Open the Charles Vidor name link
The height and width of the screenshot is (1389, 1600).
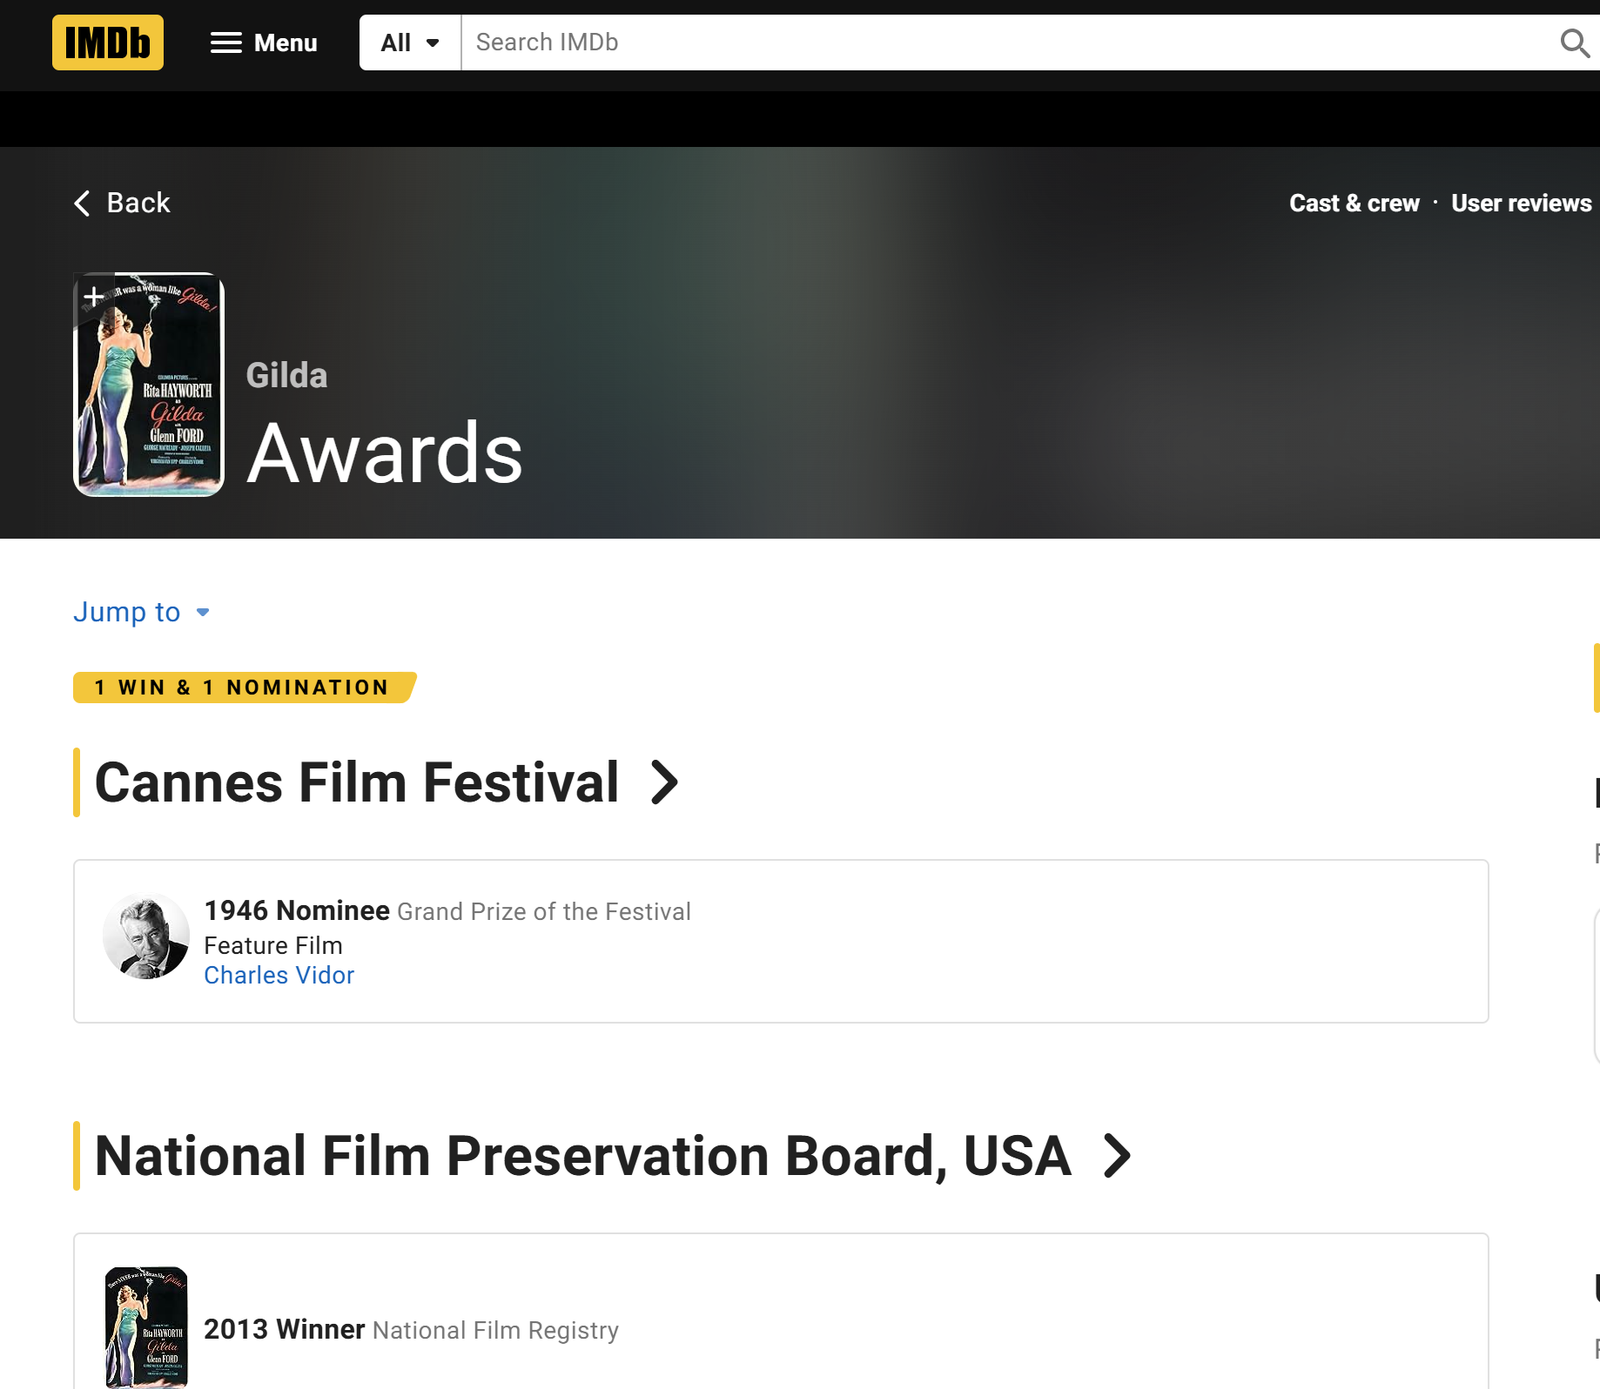point(279,975)
